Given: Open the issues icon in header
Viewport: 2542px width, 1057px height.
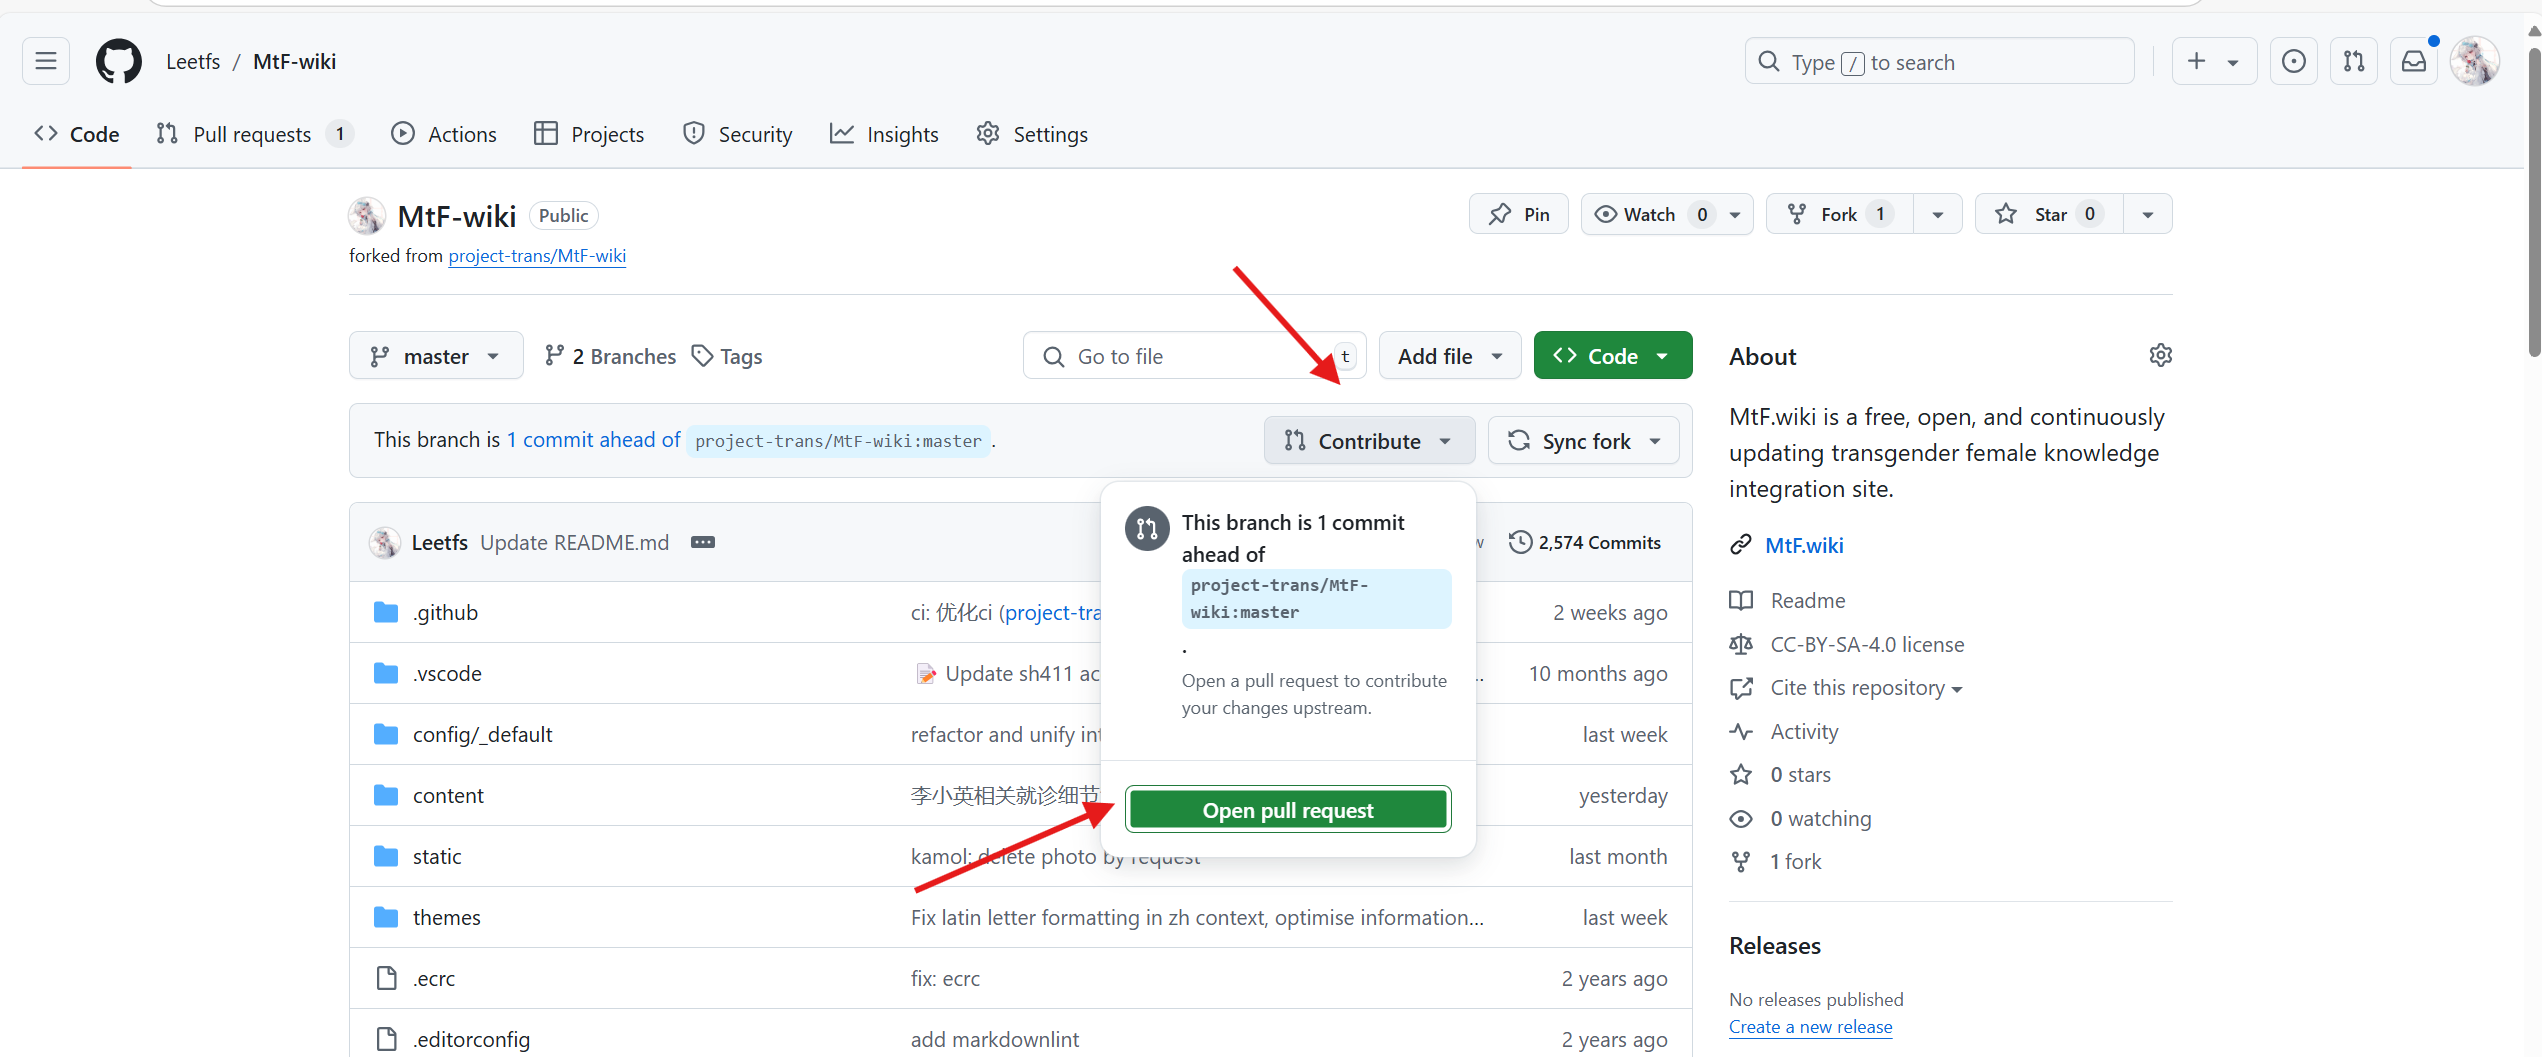Looking at the screenshot, I should click(x=2294, y=62).
